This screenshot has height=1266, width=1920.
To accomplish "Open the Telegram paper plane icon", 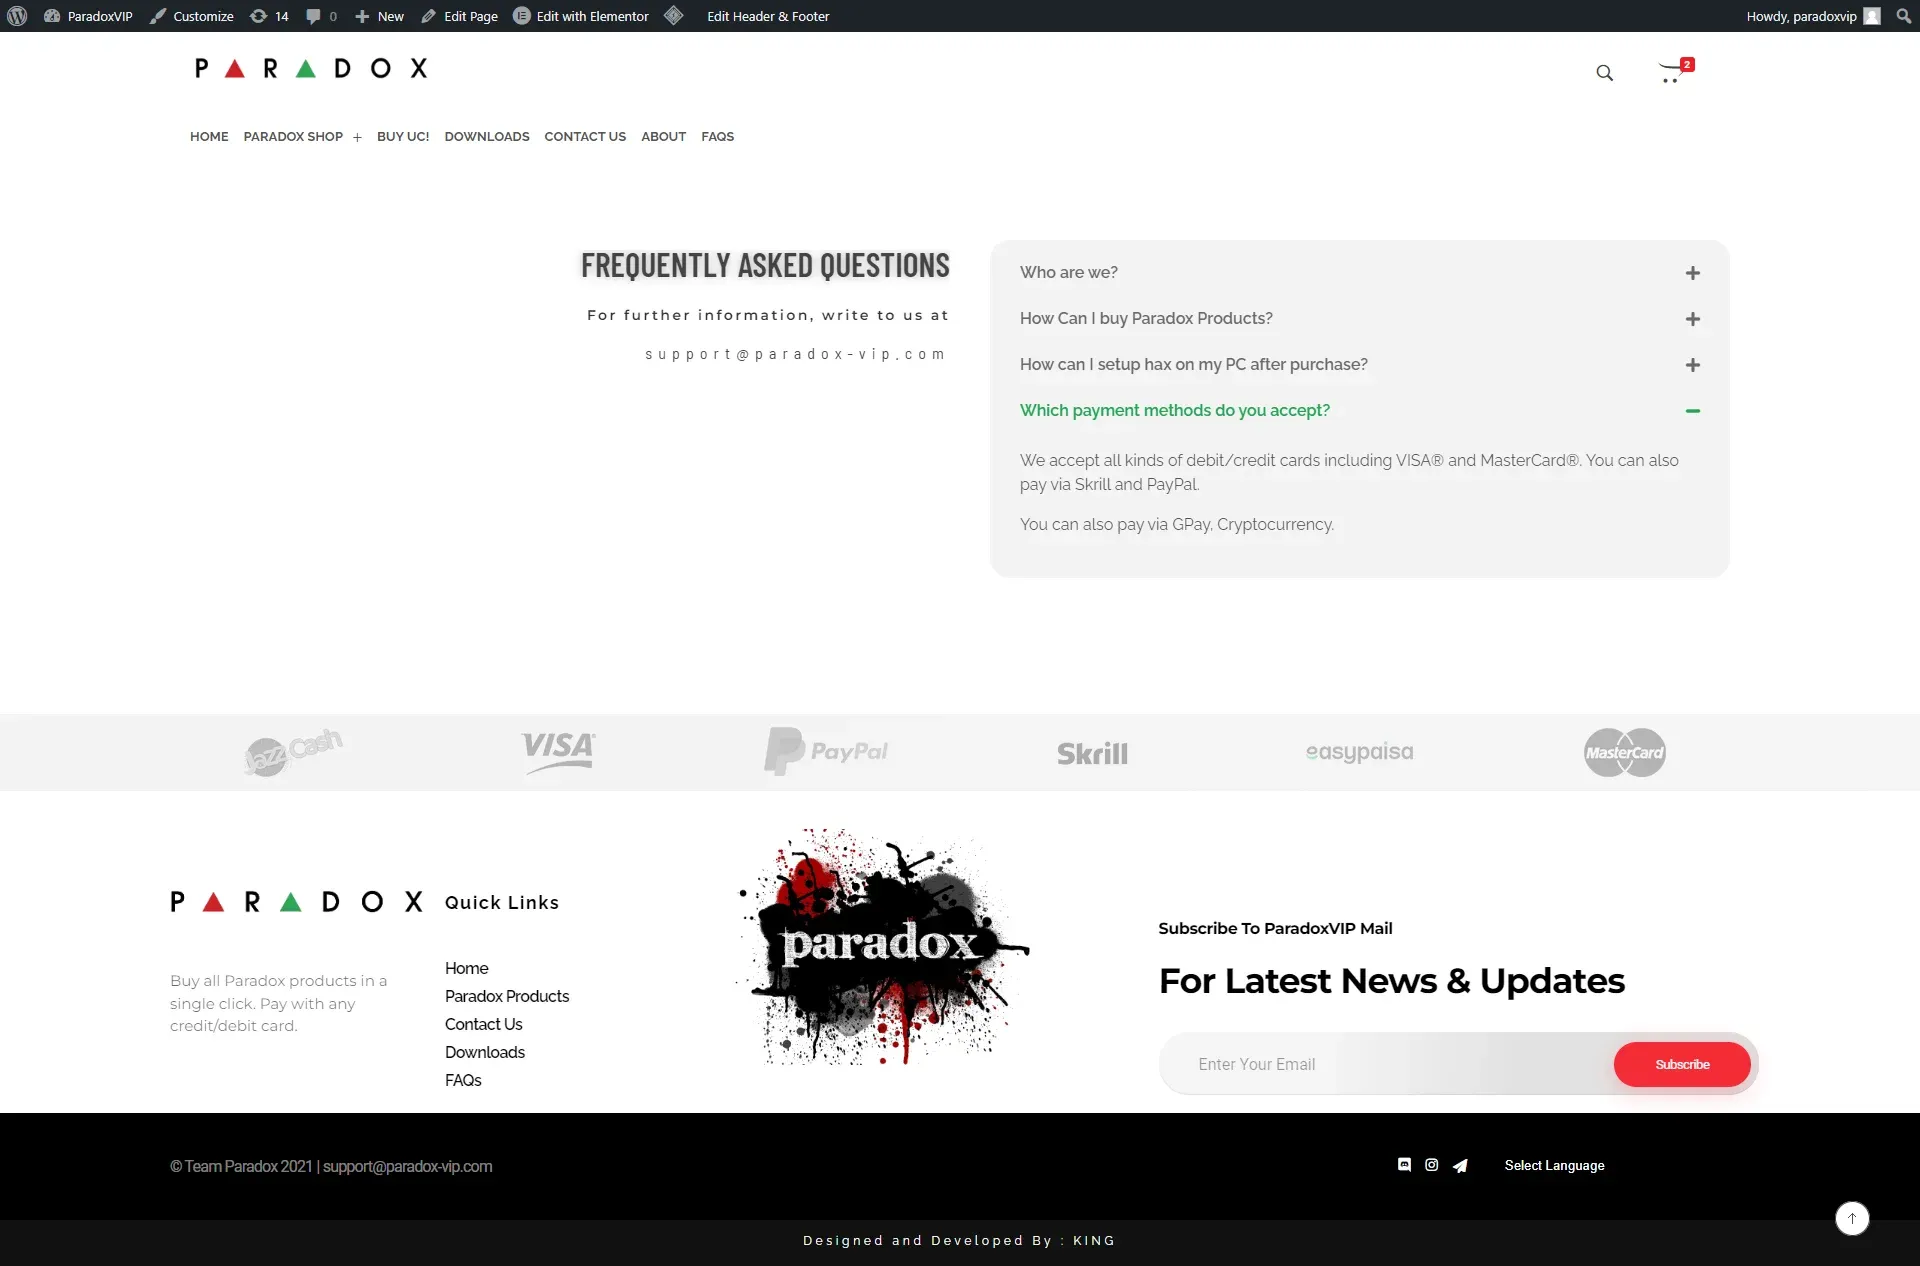I will [1460, 1165].
